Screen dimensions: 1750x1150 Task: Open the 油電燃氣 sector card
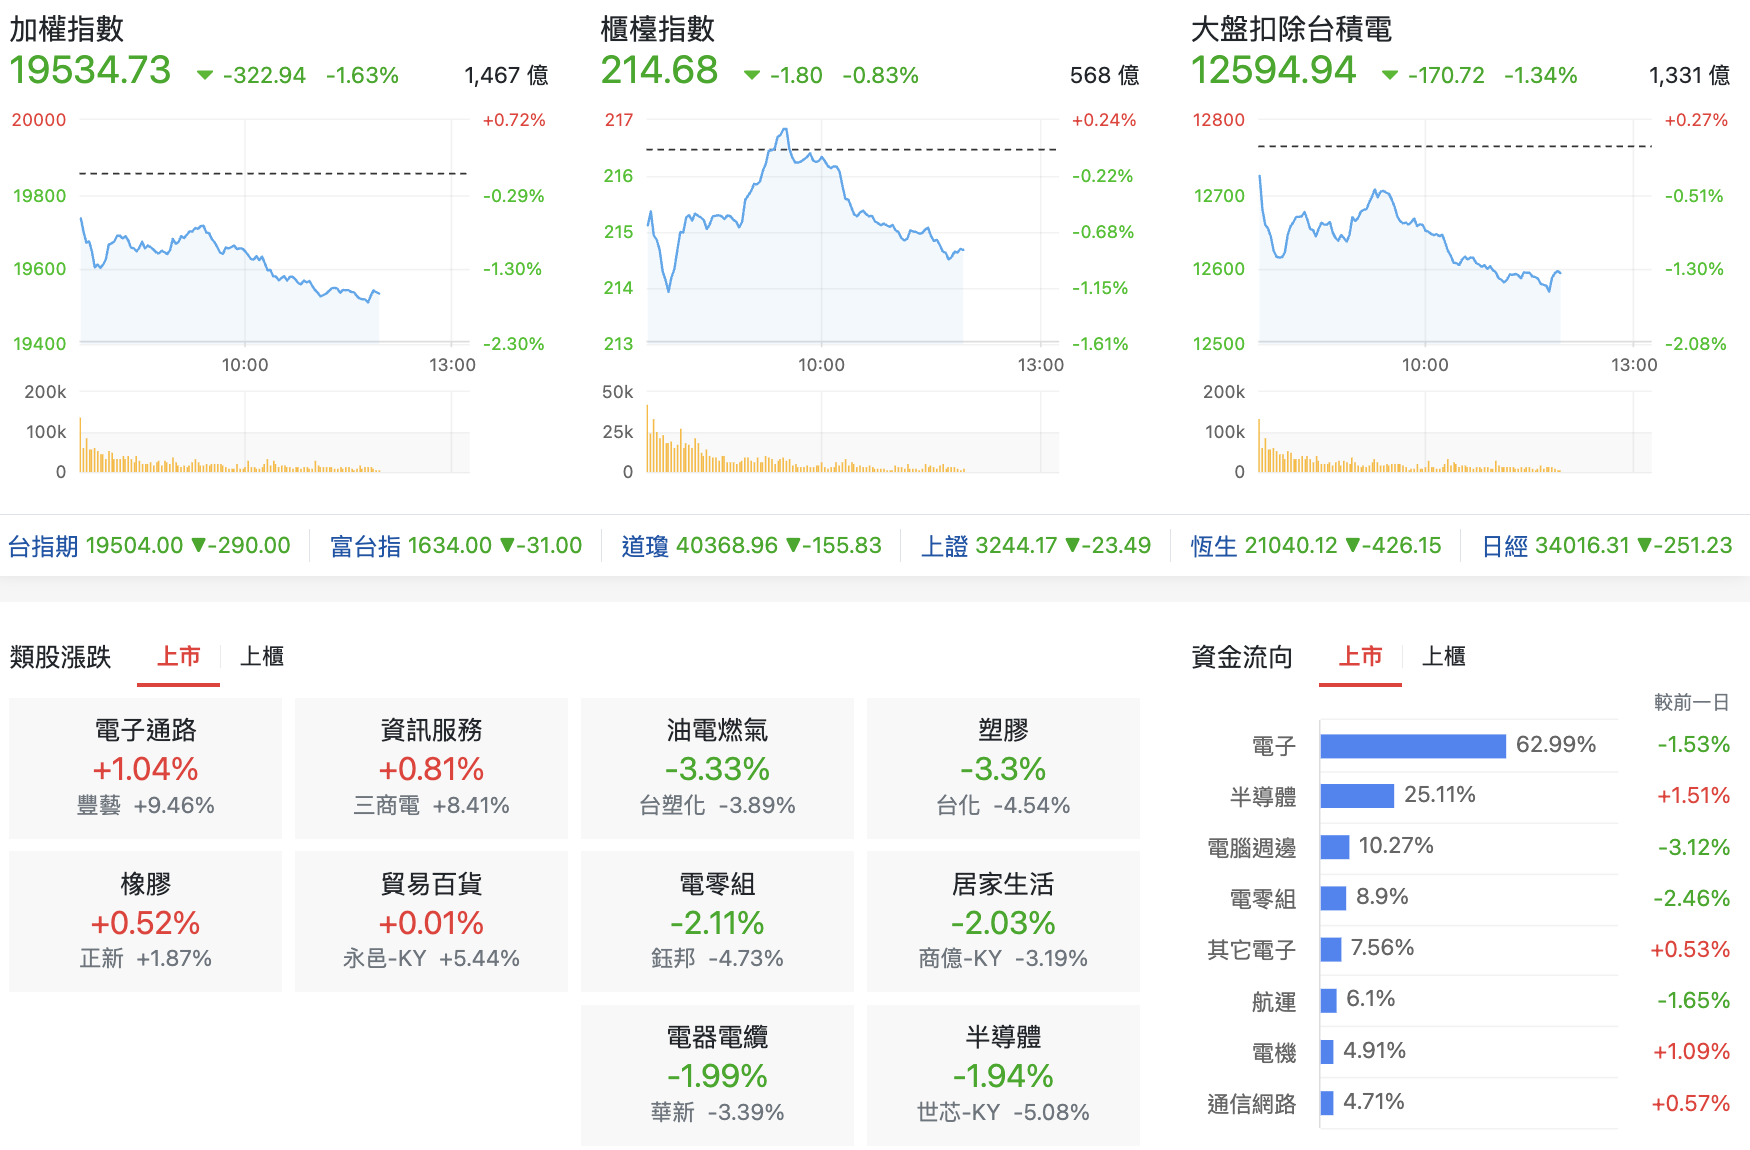click(x=717, y=768)
